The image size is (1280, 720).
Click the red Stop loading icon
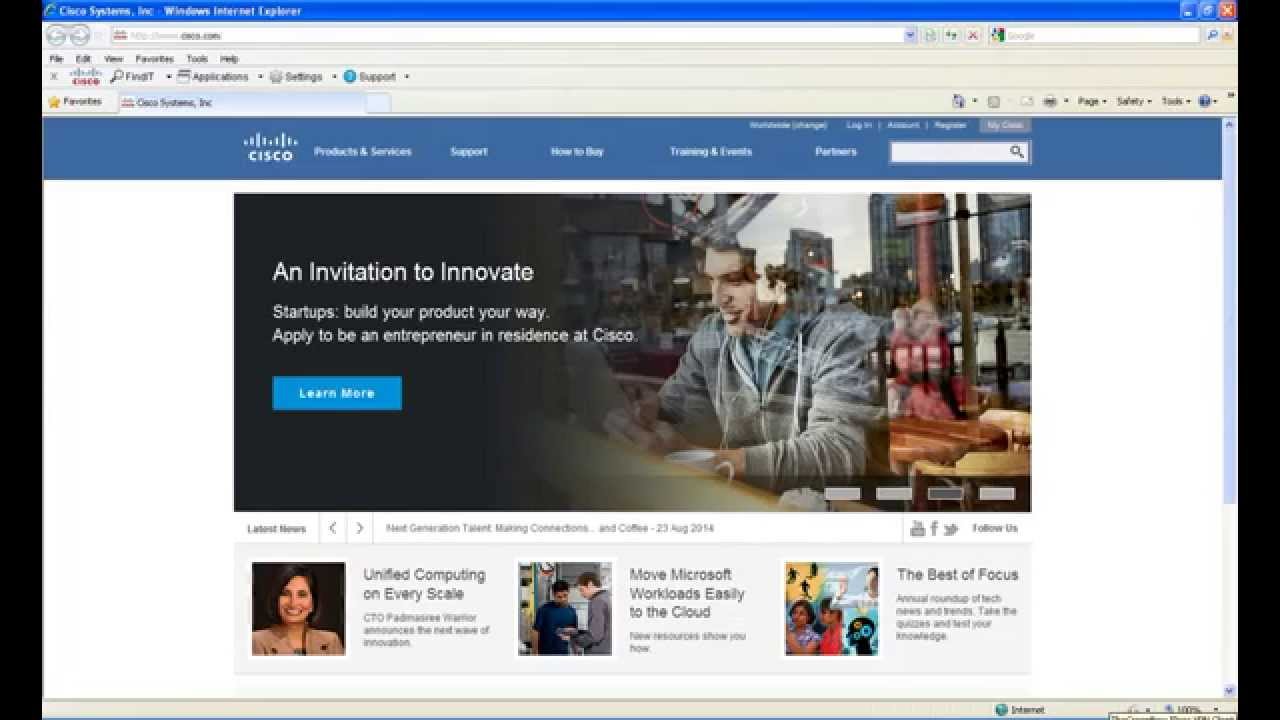[x=972, y=35]
